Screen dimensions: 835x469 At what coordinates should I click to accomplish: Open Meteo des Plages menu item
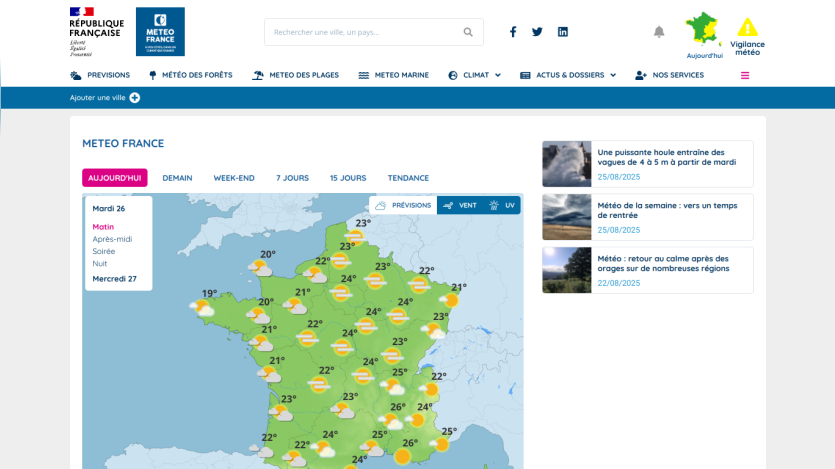pos(296,76)
